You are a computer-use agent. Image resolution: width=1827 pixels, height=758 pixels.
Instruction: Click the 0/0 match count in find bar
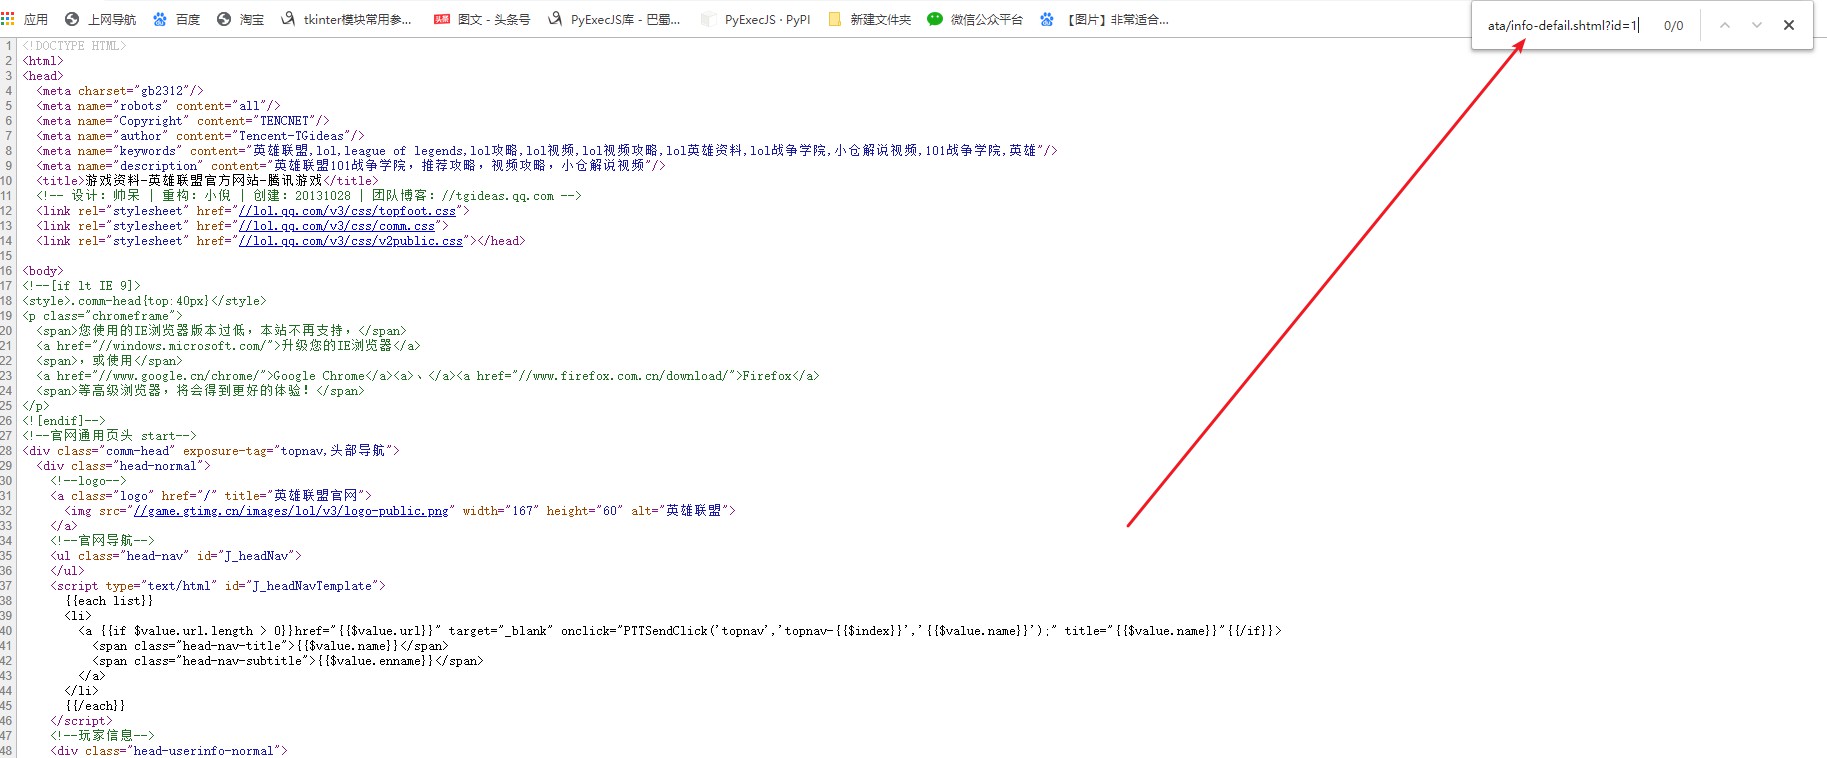pyautogui.click(x=1674, y=25)
